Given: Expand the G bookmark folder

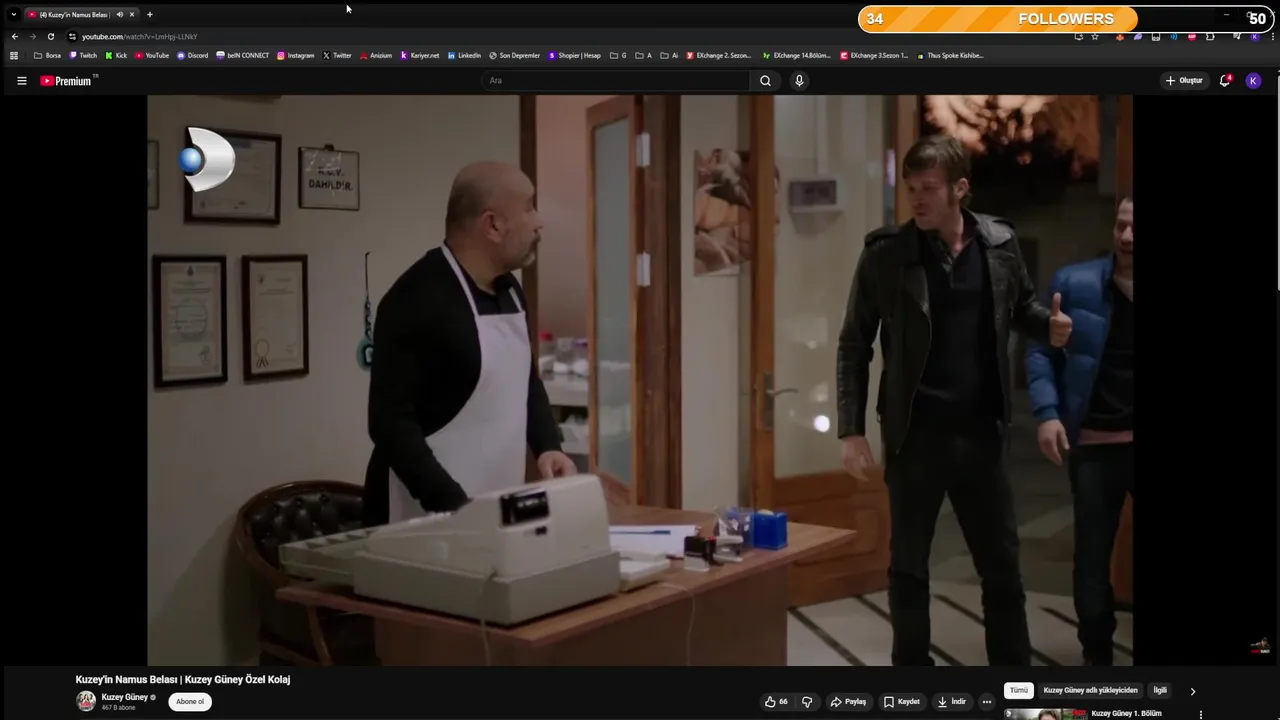Looking at the screenshot, I should point(618,56).
